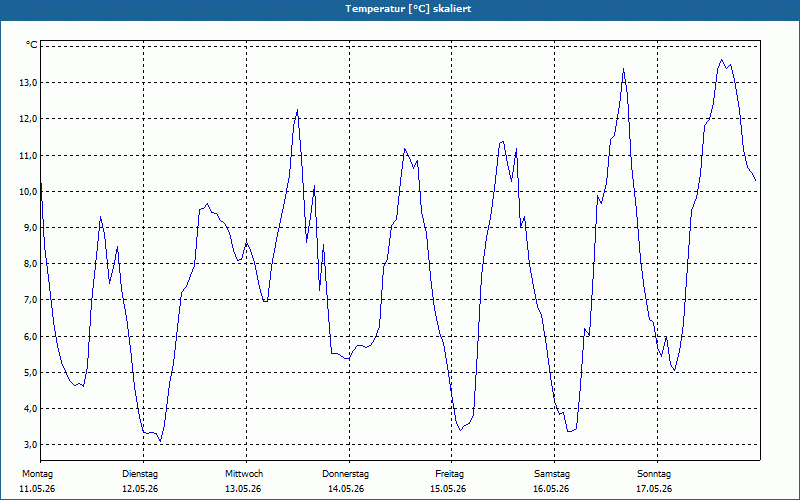Click the Montag day label
800x500 pixels.
[x=37, y=474]
